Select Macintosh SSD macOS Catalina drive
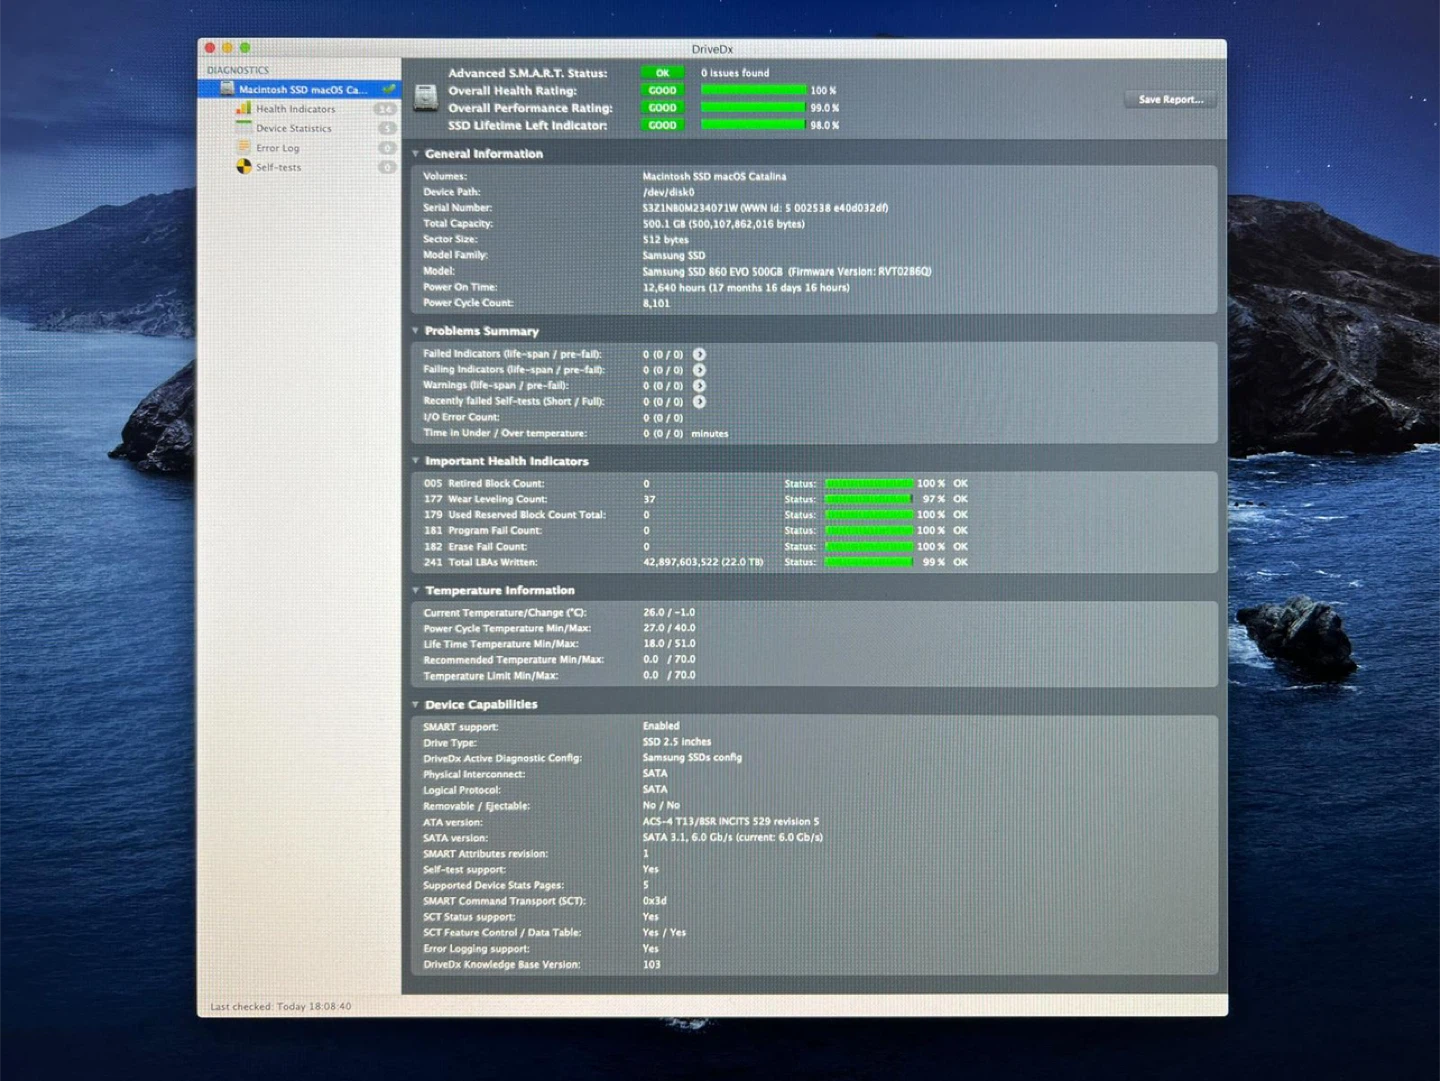 tap(301, 90)
